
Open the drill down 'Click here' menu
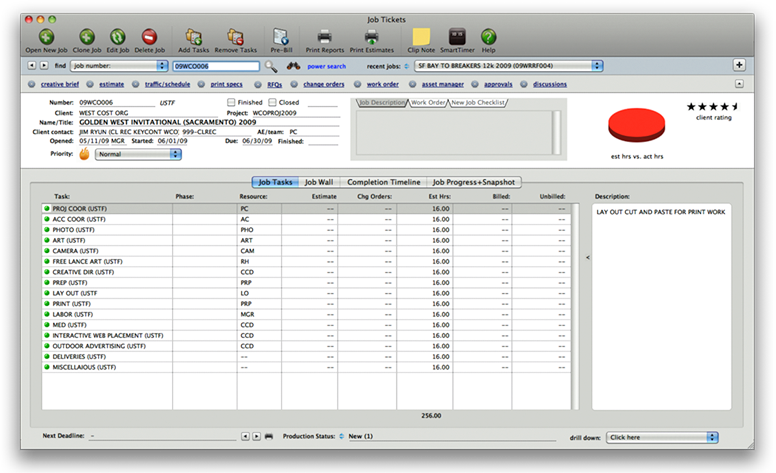pyautogui.click(x=662, y=437)
